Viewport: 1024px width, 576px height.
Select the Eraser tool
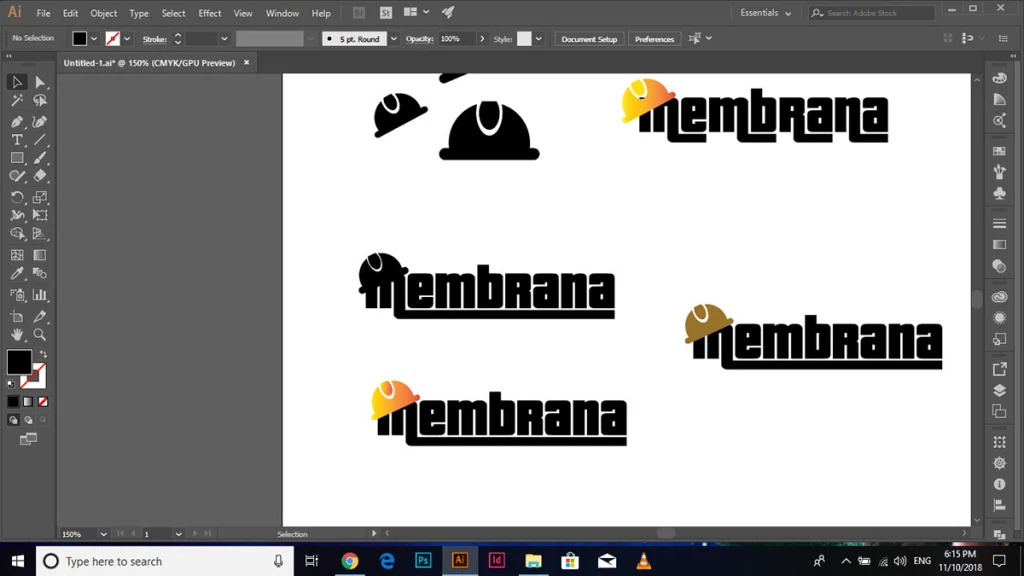40,176
